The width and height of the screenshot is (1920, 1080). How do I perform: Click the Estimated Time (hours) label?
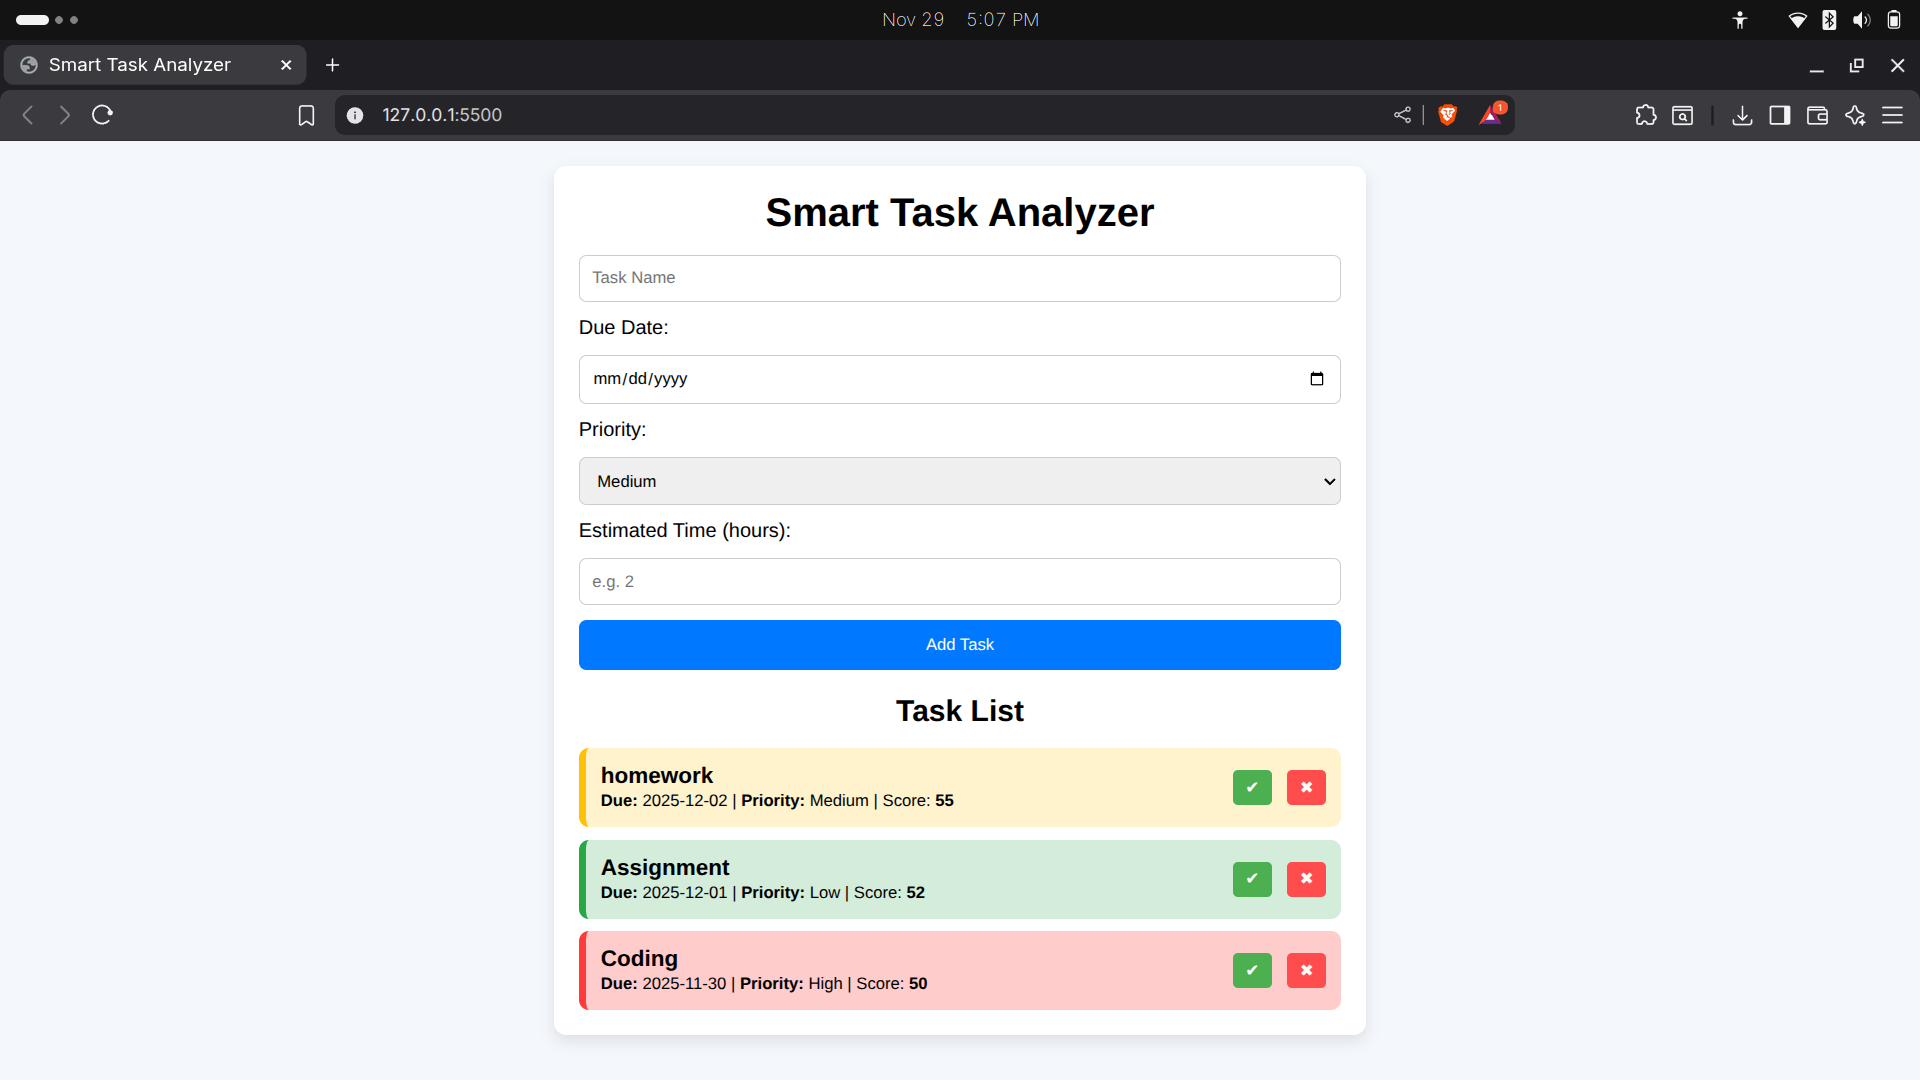684,531
